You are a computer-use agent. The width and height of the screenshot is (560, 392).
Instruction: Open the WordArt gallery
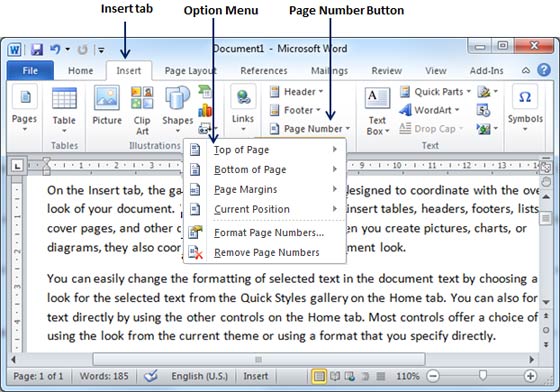click(429, 110)
